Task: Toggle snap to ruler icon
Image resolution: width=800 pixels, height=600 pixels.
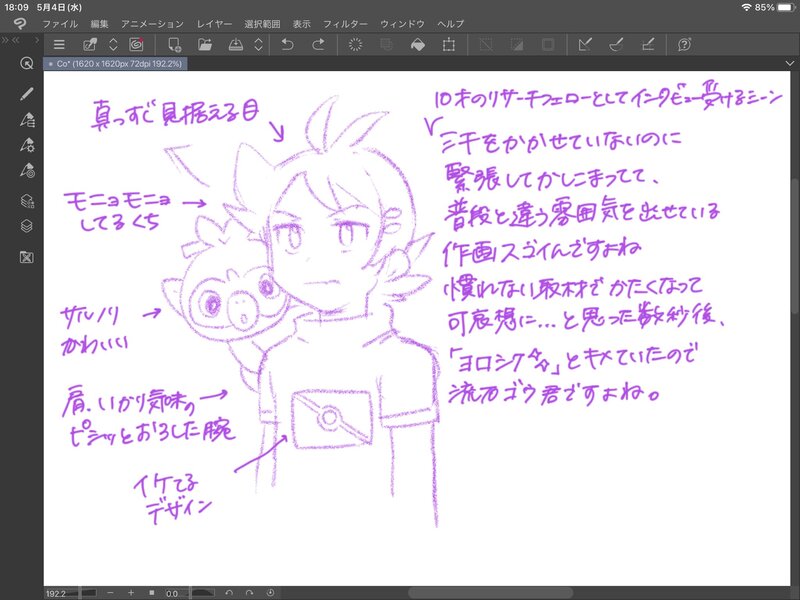Action: [x=585, y=45]
